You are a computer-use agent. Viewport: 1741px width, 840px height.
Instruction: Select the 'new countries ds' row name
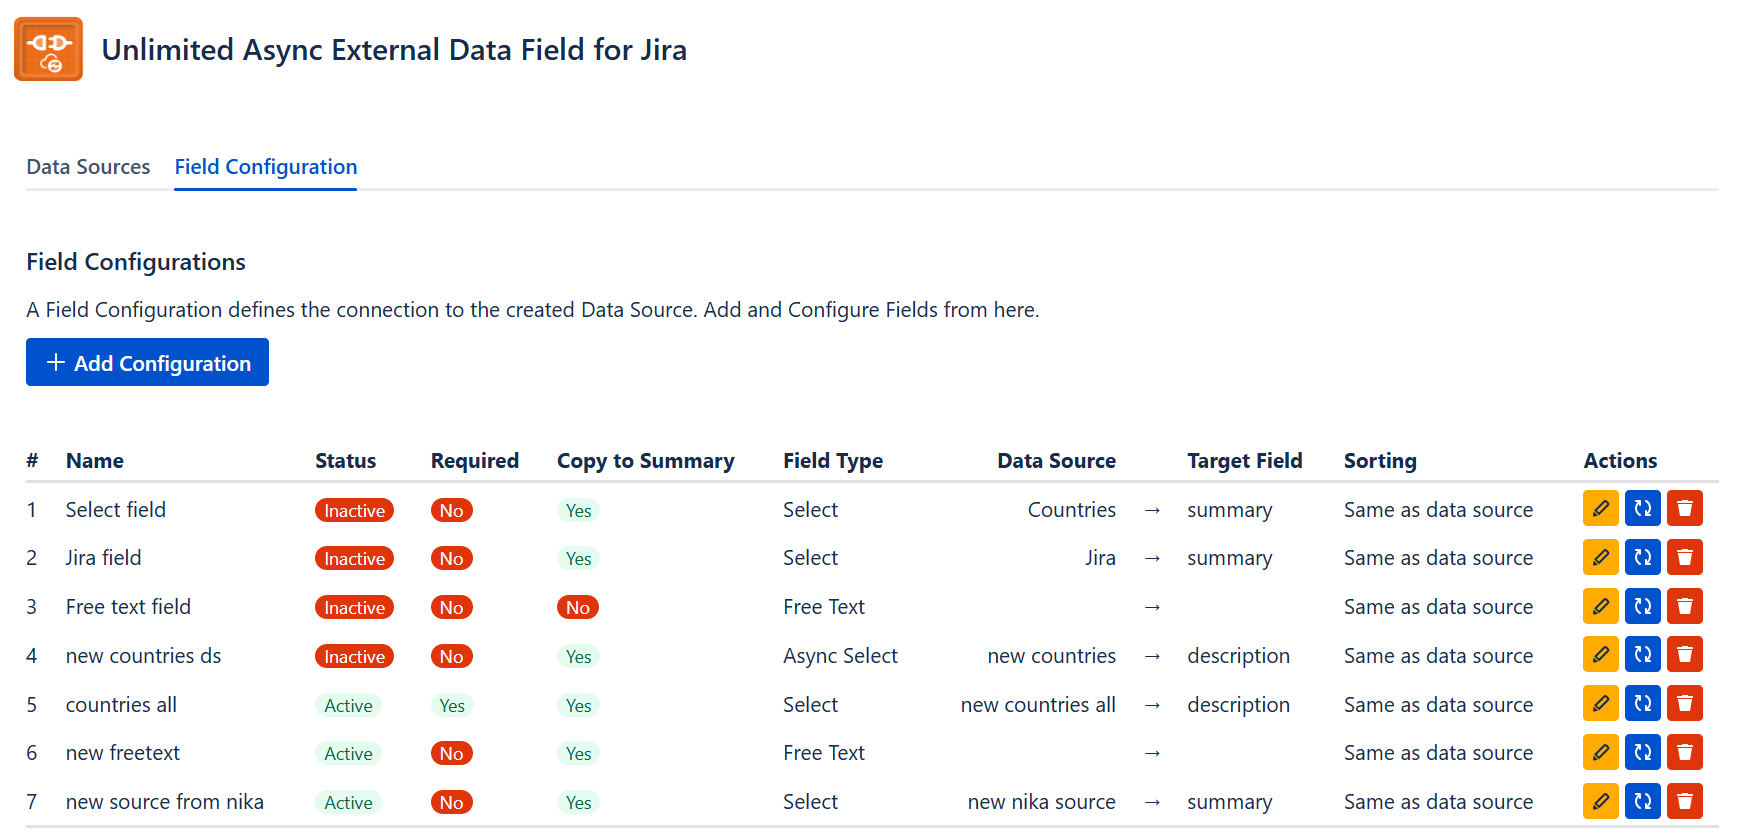pyautogui.click(x=144, y=656)
